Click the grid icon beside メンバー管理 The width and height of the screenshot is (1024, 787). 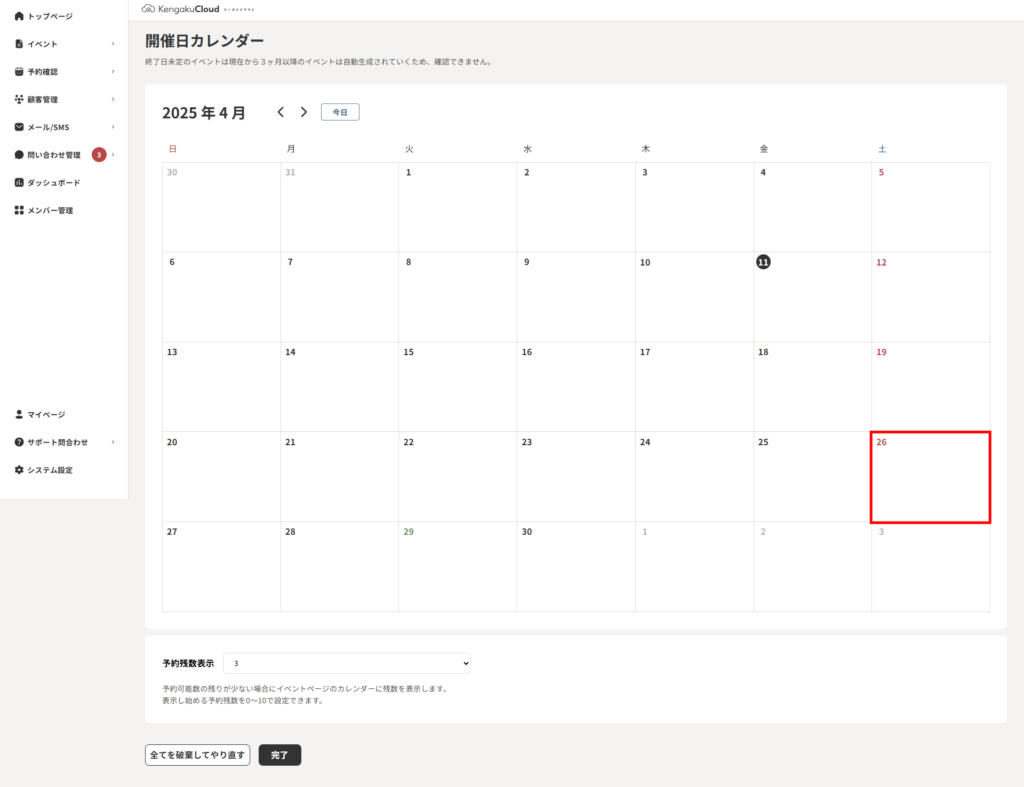tap(19, 210)
